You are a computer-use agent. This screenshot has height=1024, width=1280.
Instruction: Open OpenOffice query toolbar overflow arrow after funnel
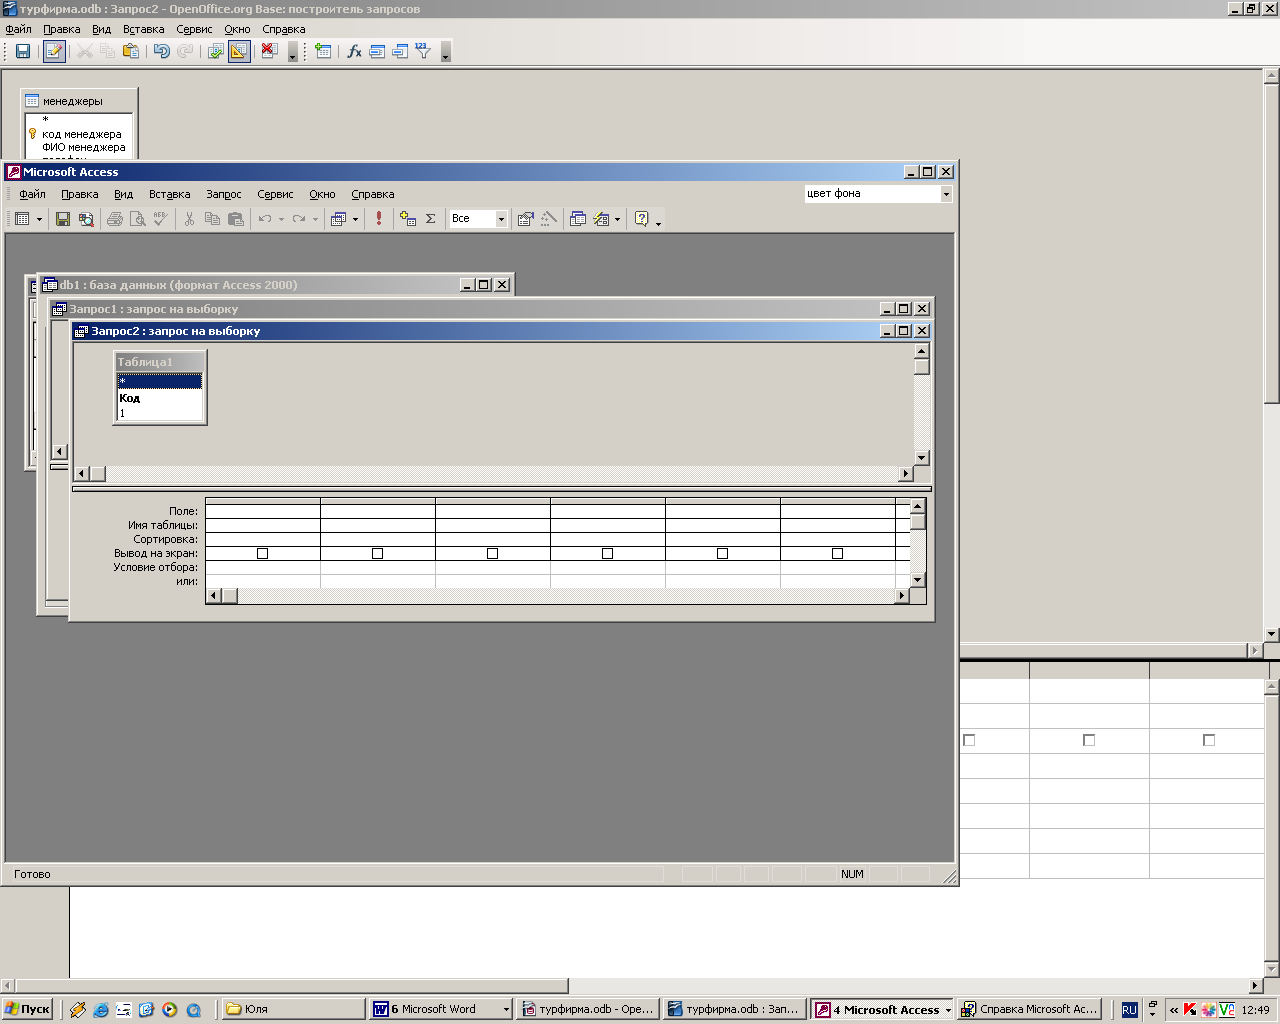(446, 51)
